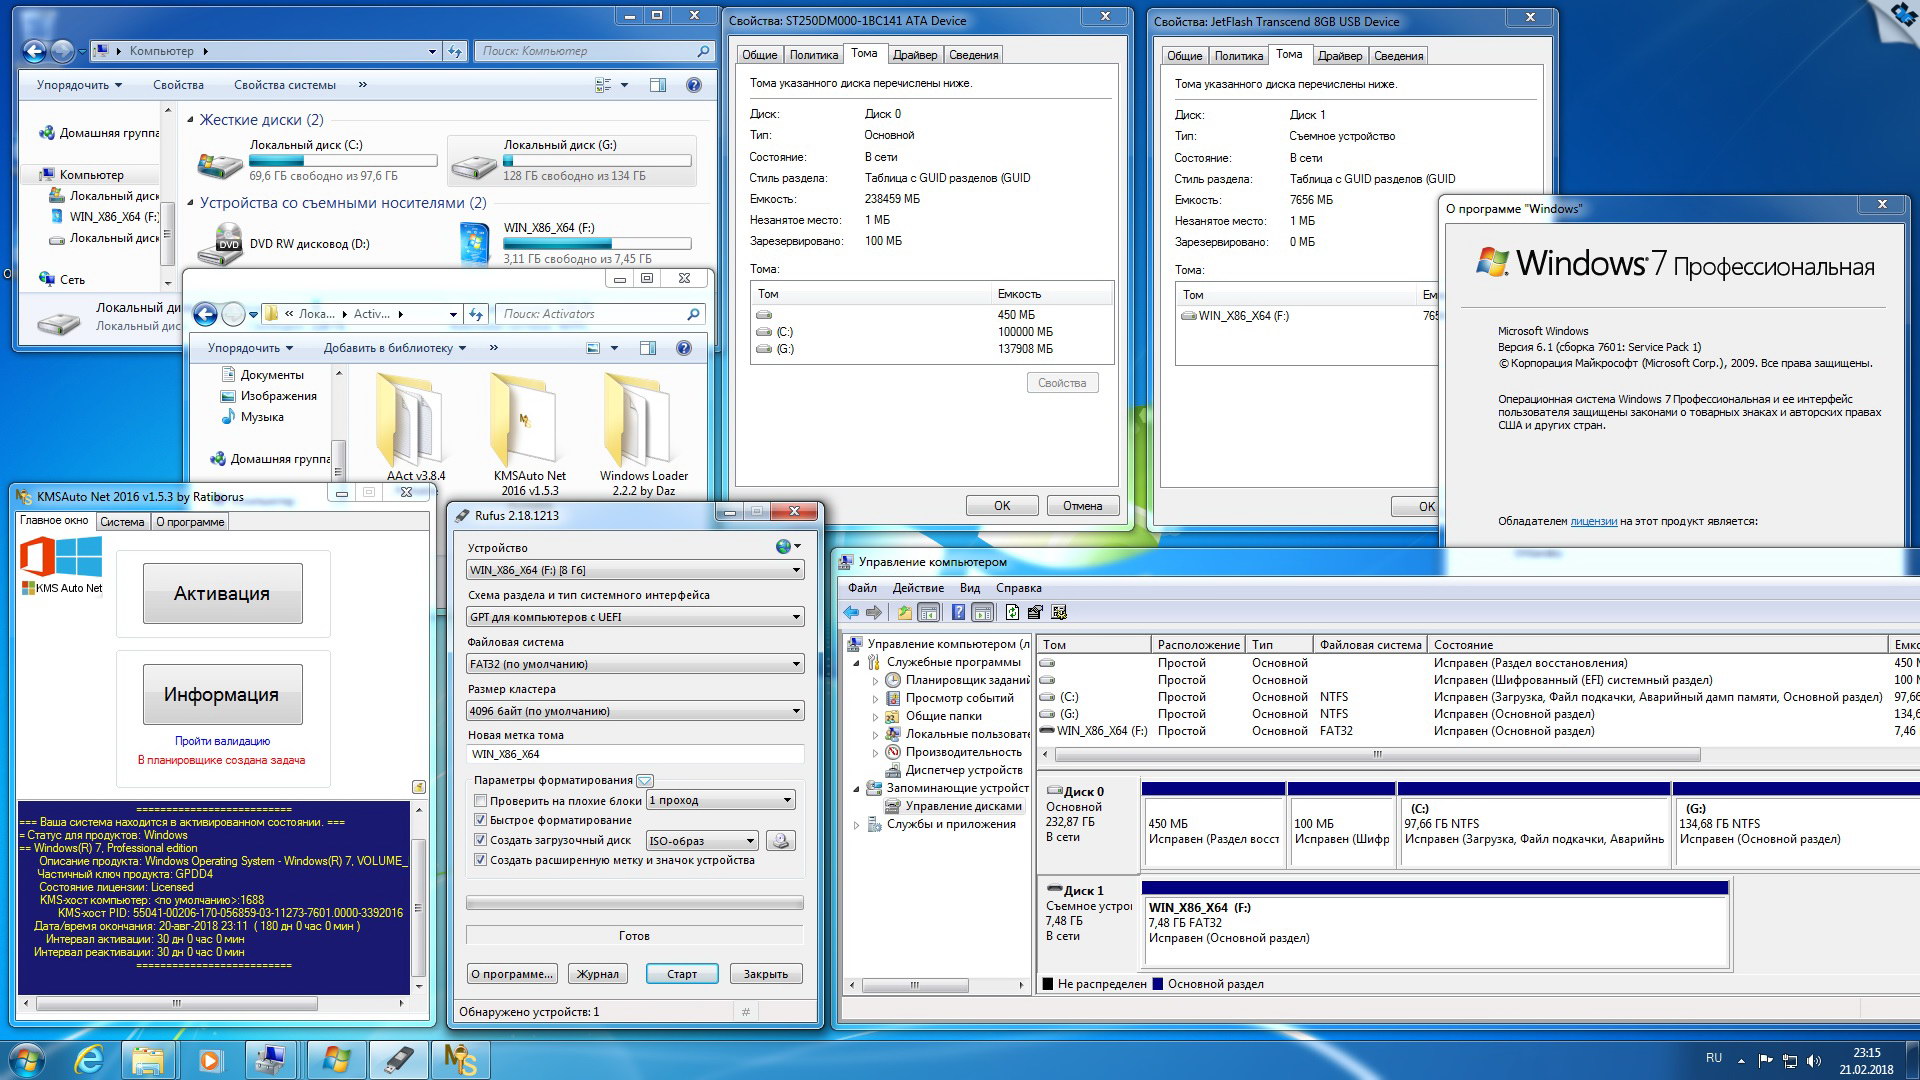Click volume label field WIN_X86_X64

point(635,754)
